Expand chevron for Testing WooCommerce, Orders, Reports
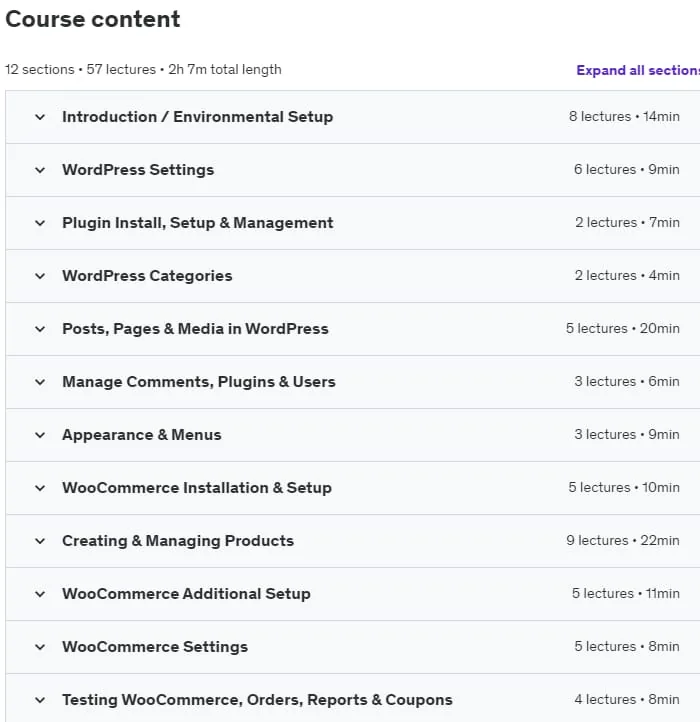Image resolution: width=700 pixels, height=722 pixels. 40,700
